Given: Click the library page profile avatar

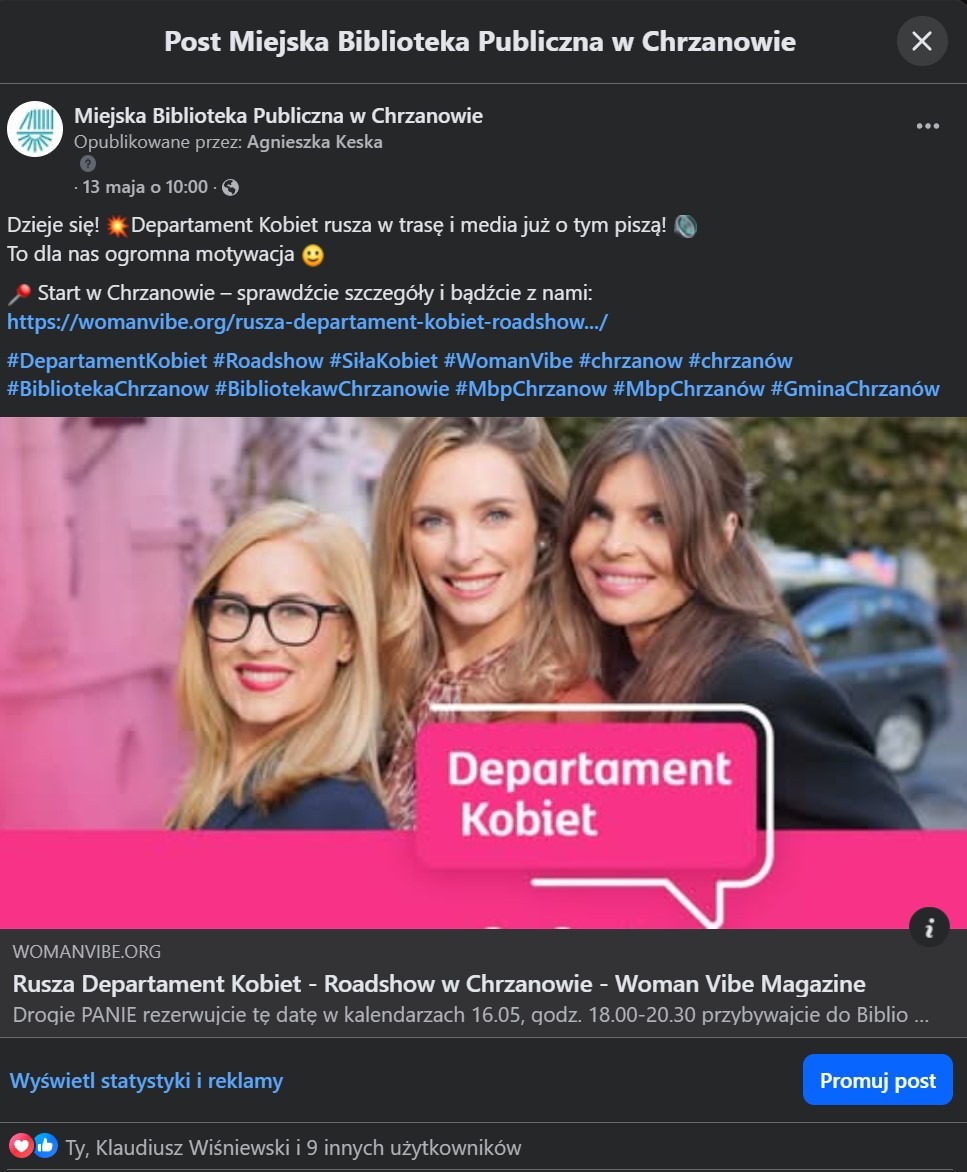Looking at the screenshot, I should coord(34,129).
